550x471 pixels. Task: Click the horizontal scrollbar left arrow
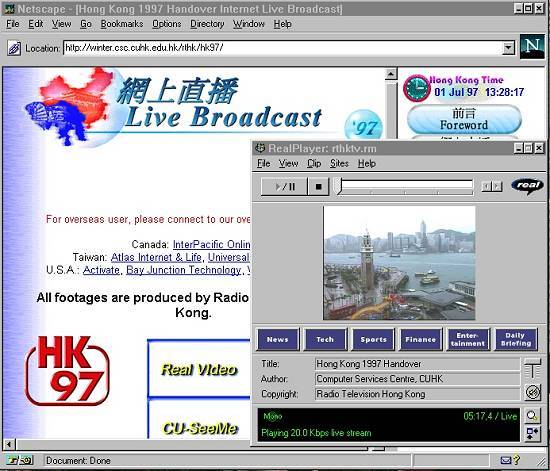click(9, 444)
